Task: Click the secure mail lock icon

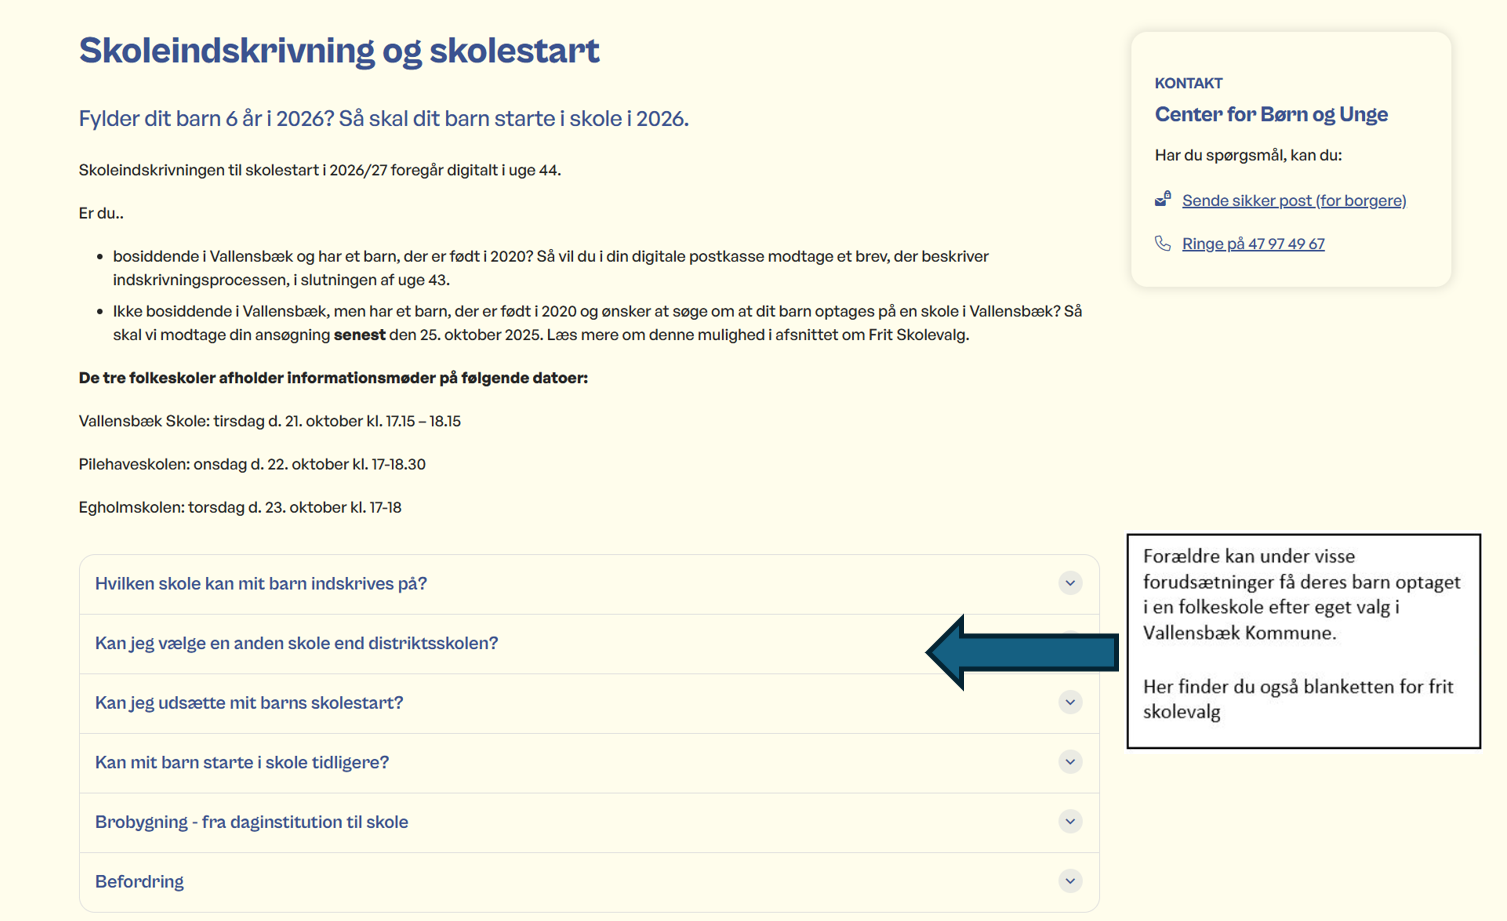Action: tap(1163, 199)
